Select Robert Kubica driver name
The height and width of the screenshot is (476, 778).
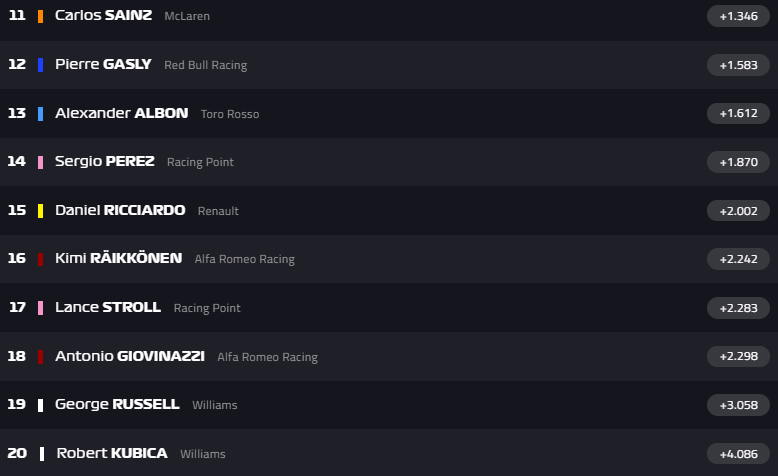(112, 453)
